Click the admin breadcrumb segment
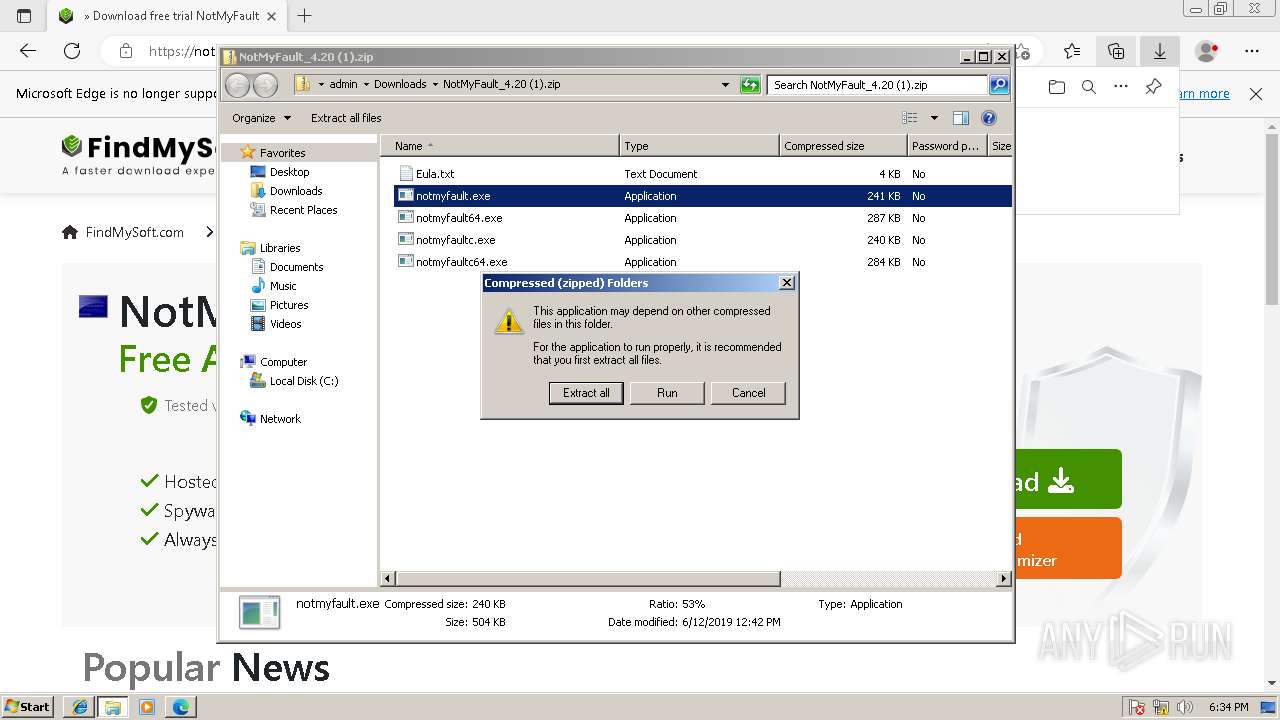This screenshot has height=720, width=1280. click(x=343, y=85)
